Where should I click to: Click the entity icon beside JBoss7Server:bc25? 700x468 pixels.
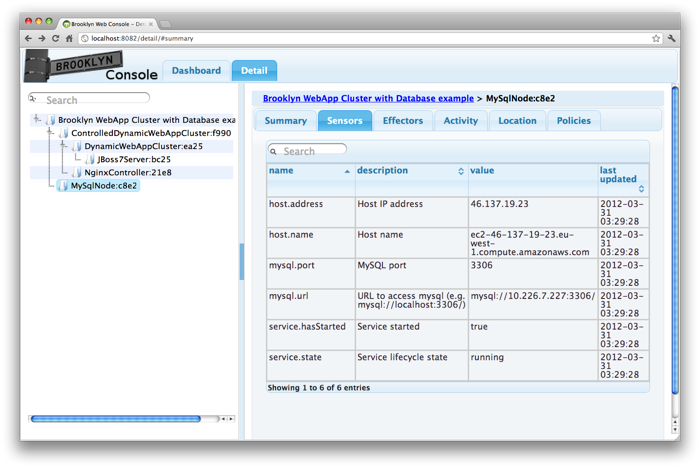pyautogui.click(x=91, y=159)
